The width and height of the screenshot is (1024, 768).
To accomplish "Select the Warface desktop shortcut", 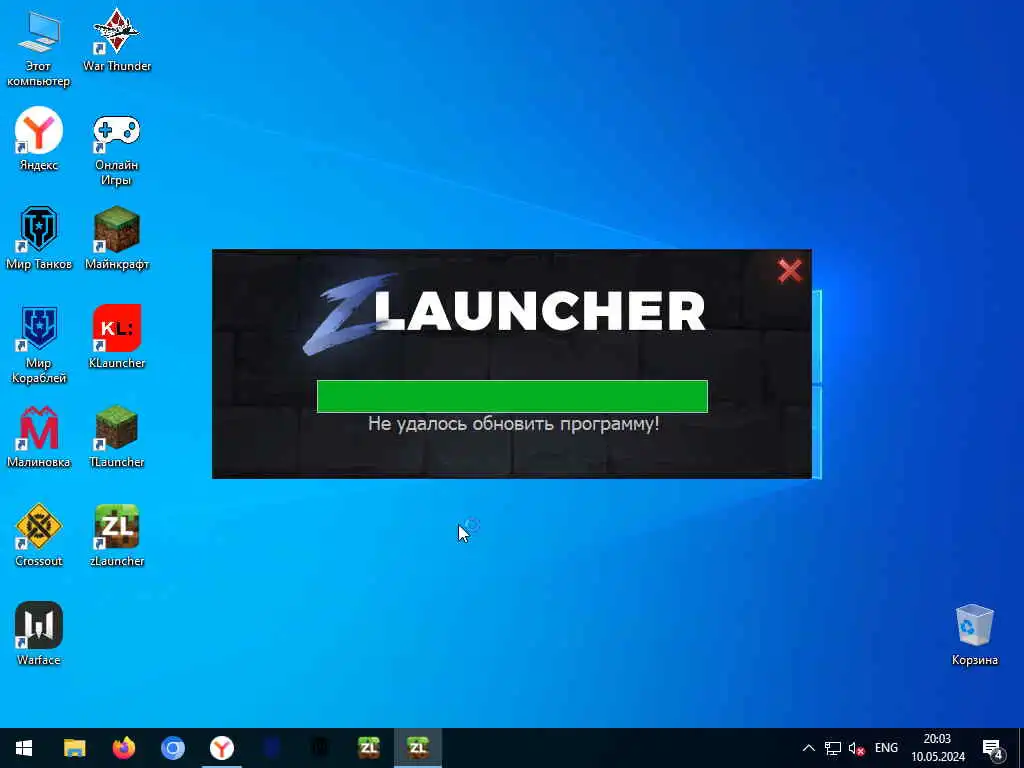I will 39,634.
